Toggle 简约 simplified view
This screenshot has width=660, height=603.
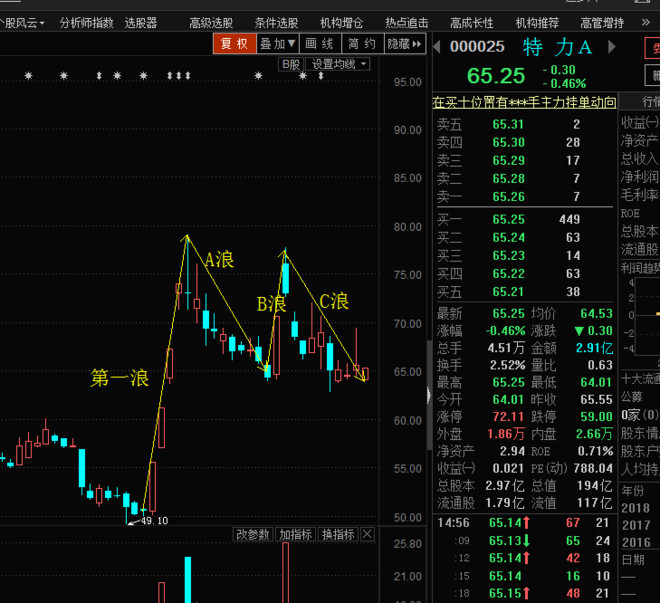(362, 44)
